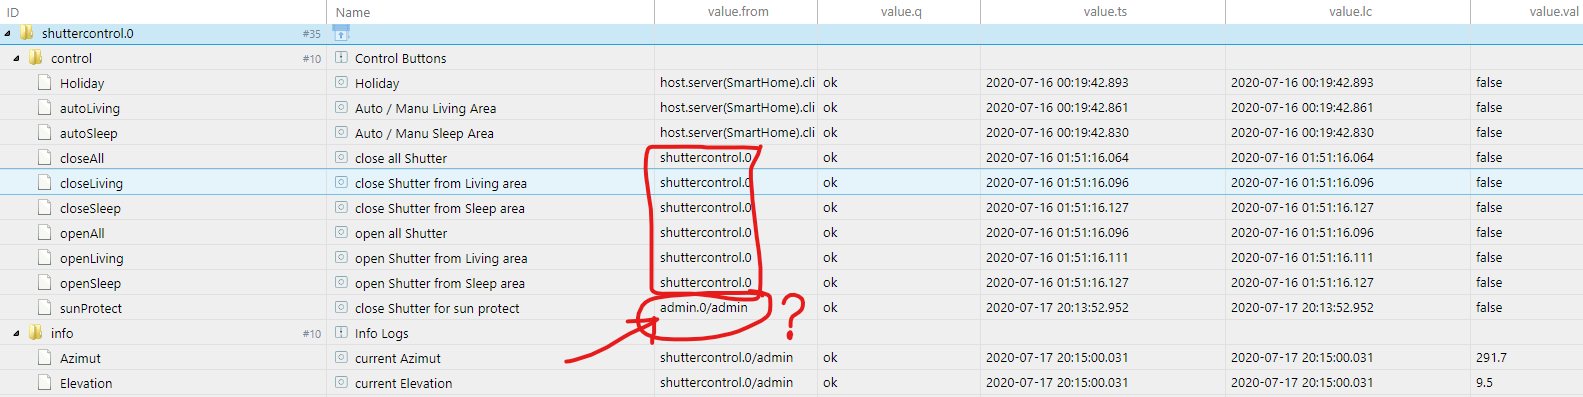Image resolution: width=1583 pixels, height=397 pixels.
Task: Click the channel icon beside Control Buttons
Action: [341, 58]
